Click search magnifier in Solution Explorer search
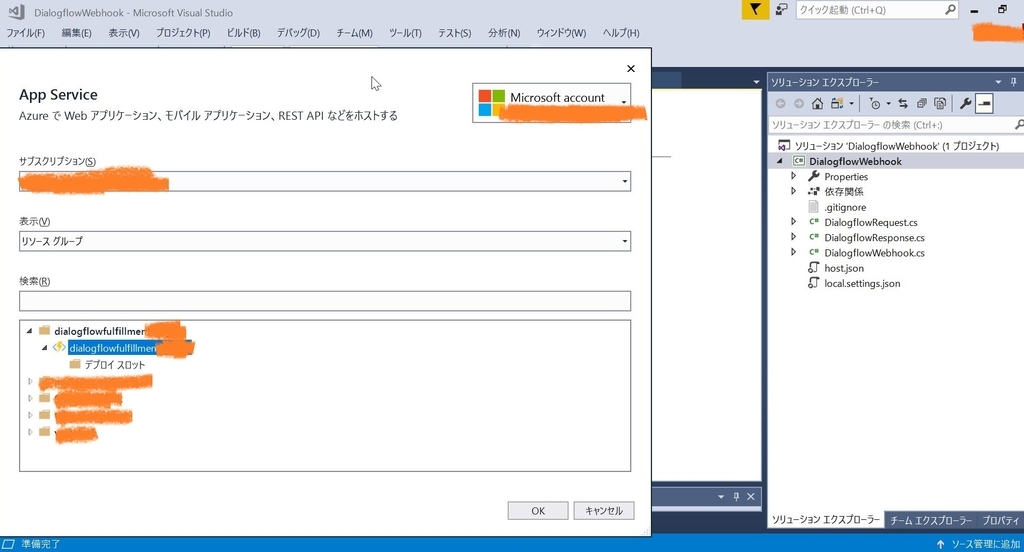 pos(1019,124)
